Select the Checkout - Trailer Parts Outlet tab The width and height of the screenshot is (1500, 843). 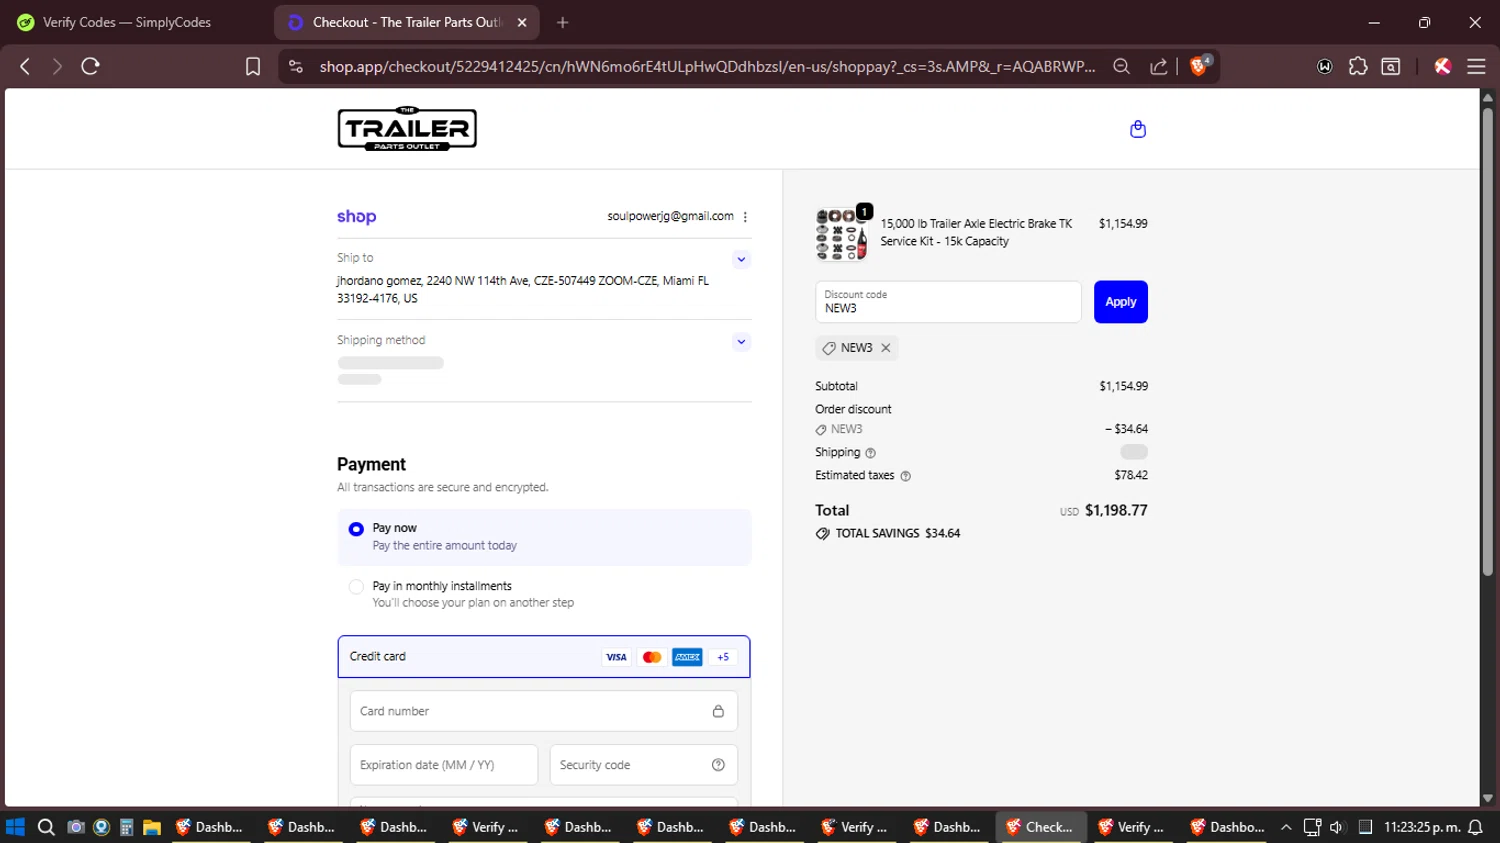(x=406, y=22)
